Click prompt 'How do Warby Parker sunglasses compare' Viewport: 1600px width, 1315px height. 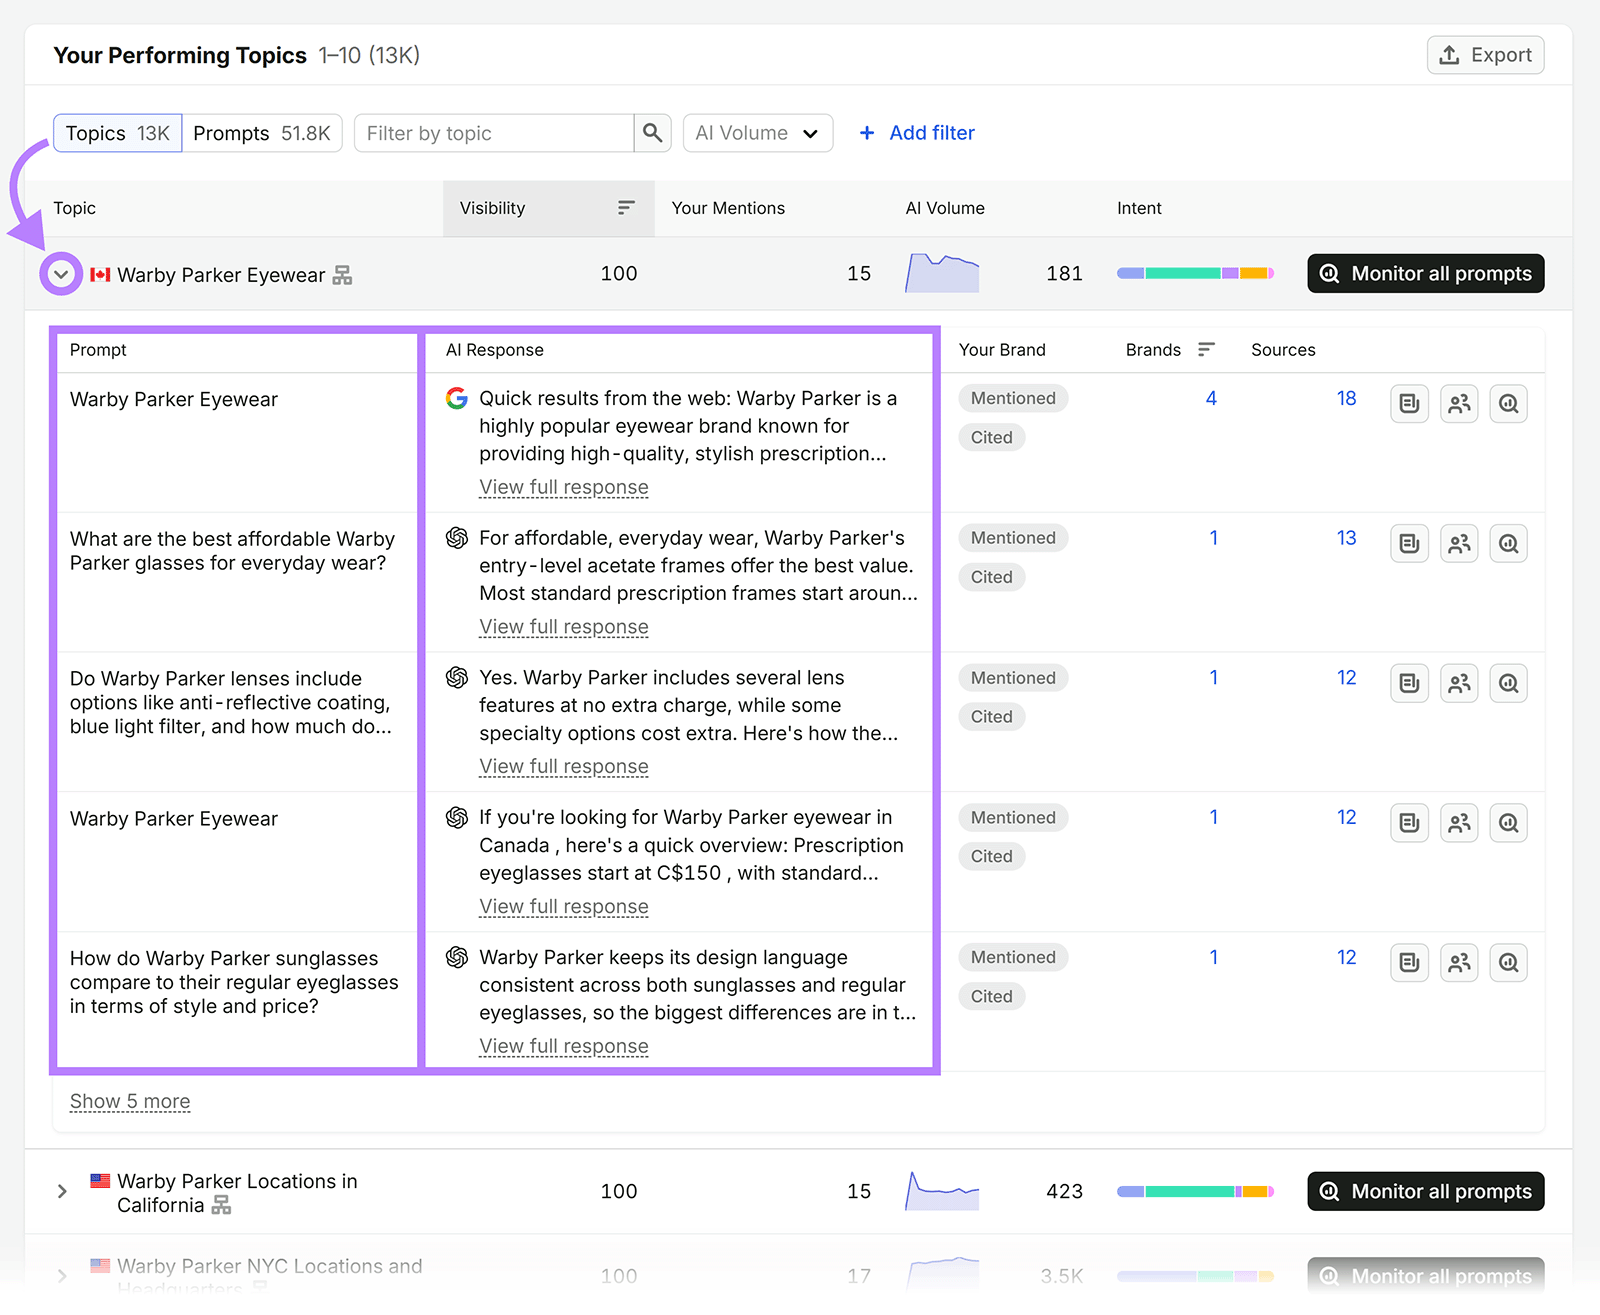234,982
